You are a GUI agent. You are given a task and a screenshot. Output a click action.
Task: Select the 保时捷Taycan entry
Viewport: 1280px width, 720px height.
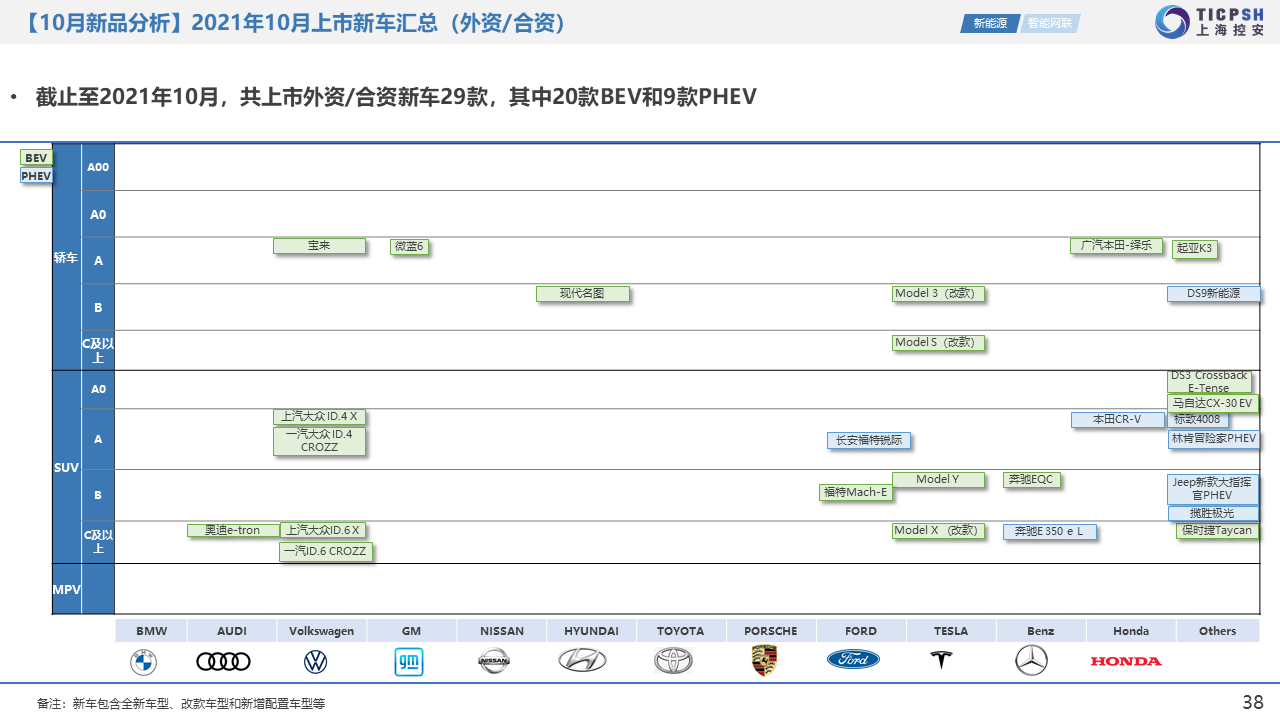pos(1216,531)
